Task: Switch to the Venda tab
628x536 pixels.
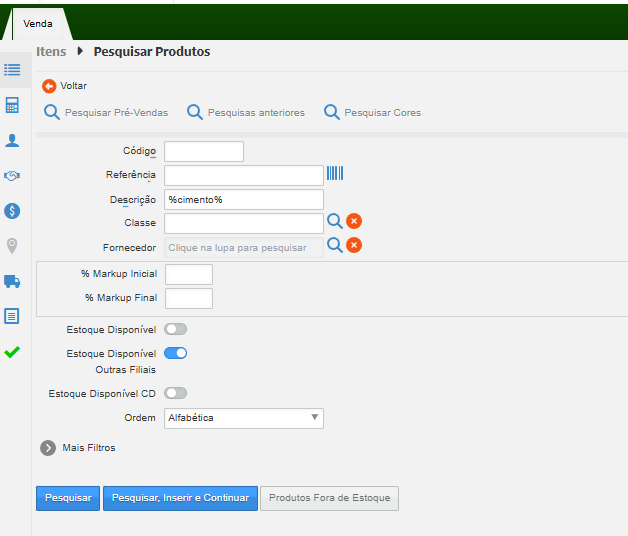Action: 38,24
